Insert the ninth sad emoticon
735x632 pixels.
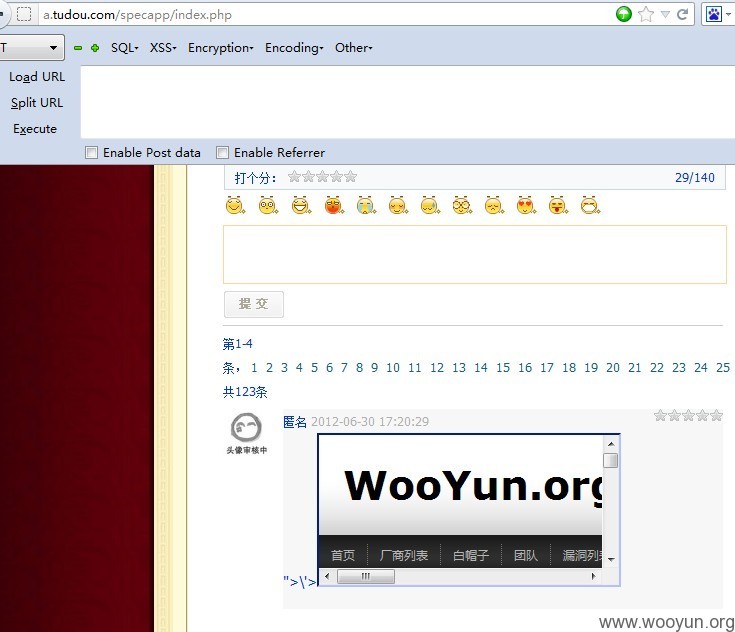[x=494, y=205]
